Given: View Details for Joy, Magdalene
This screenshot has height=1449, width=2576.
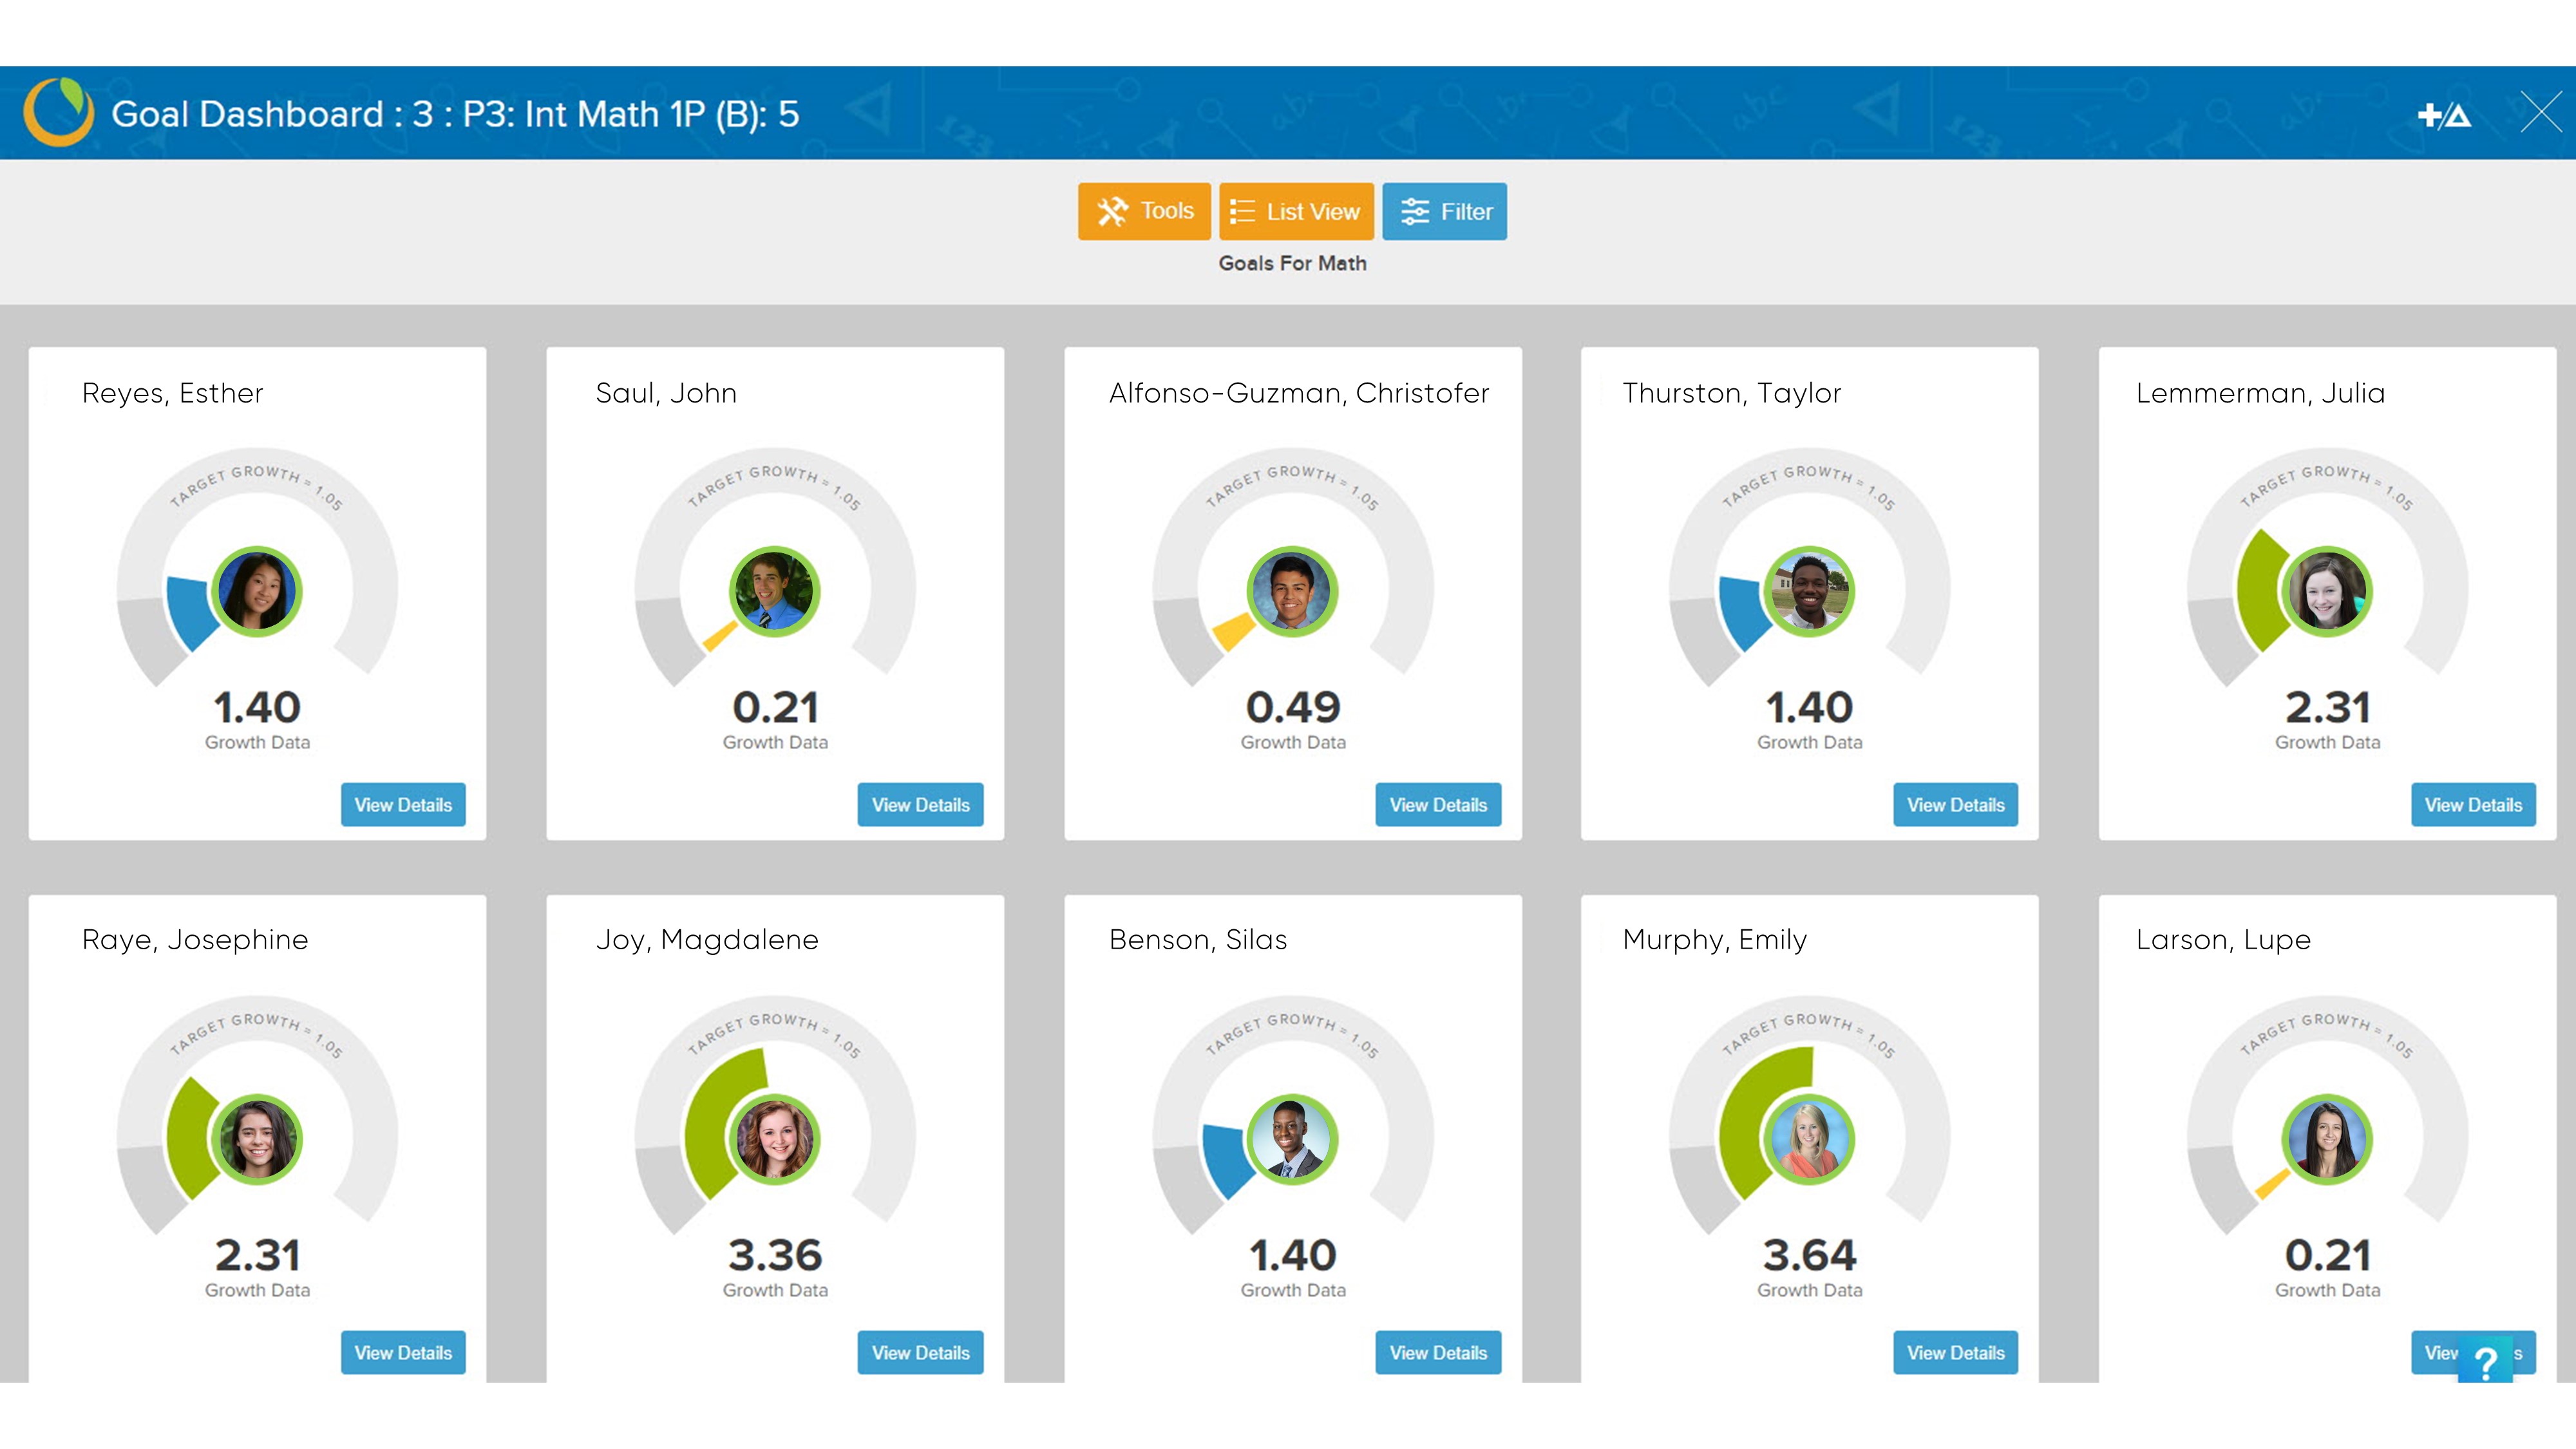Looking at the screenshot, I should pos(920,1353).
